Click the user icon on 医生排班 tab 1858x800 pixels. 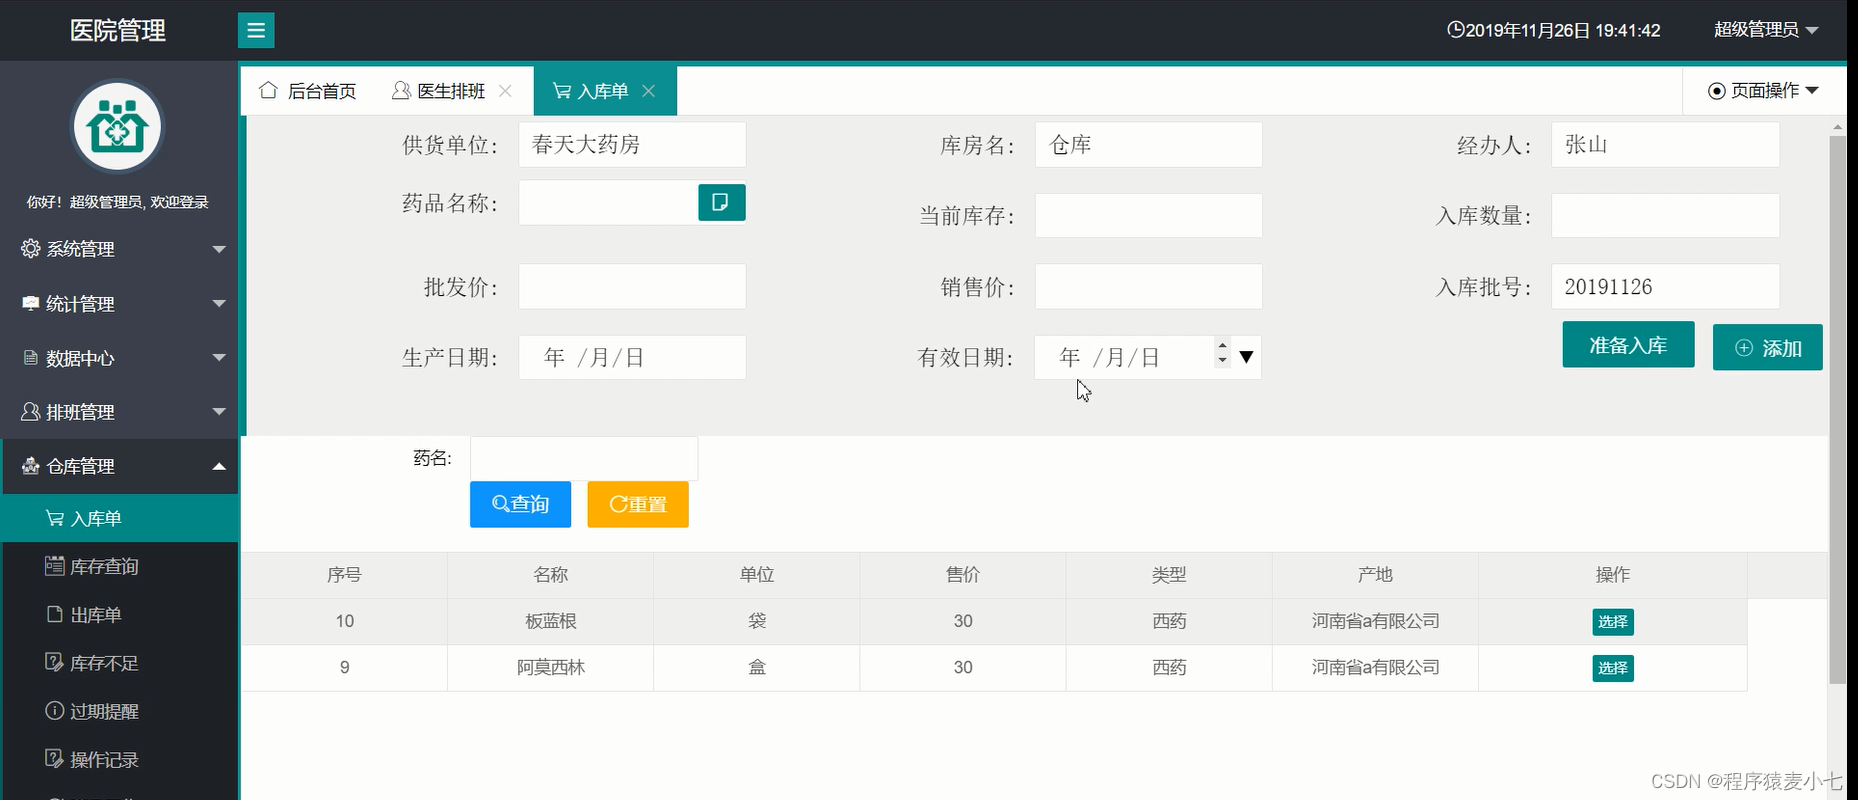[x=401, y=90]
